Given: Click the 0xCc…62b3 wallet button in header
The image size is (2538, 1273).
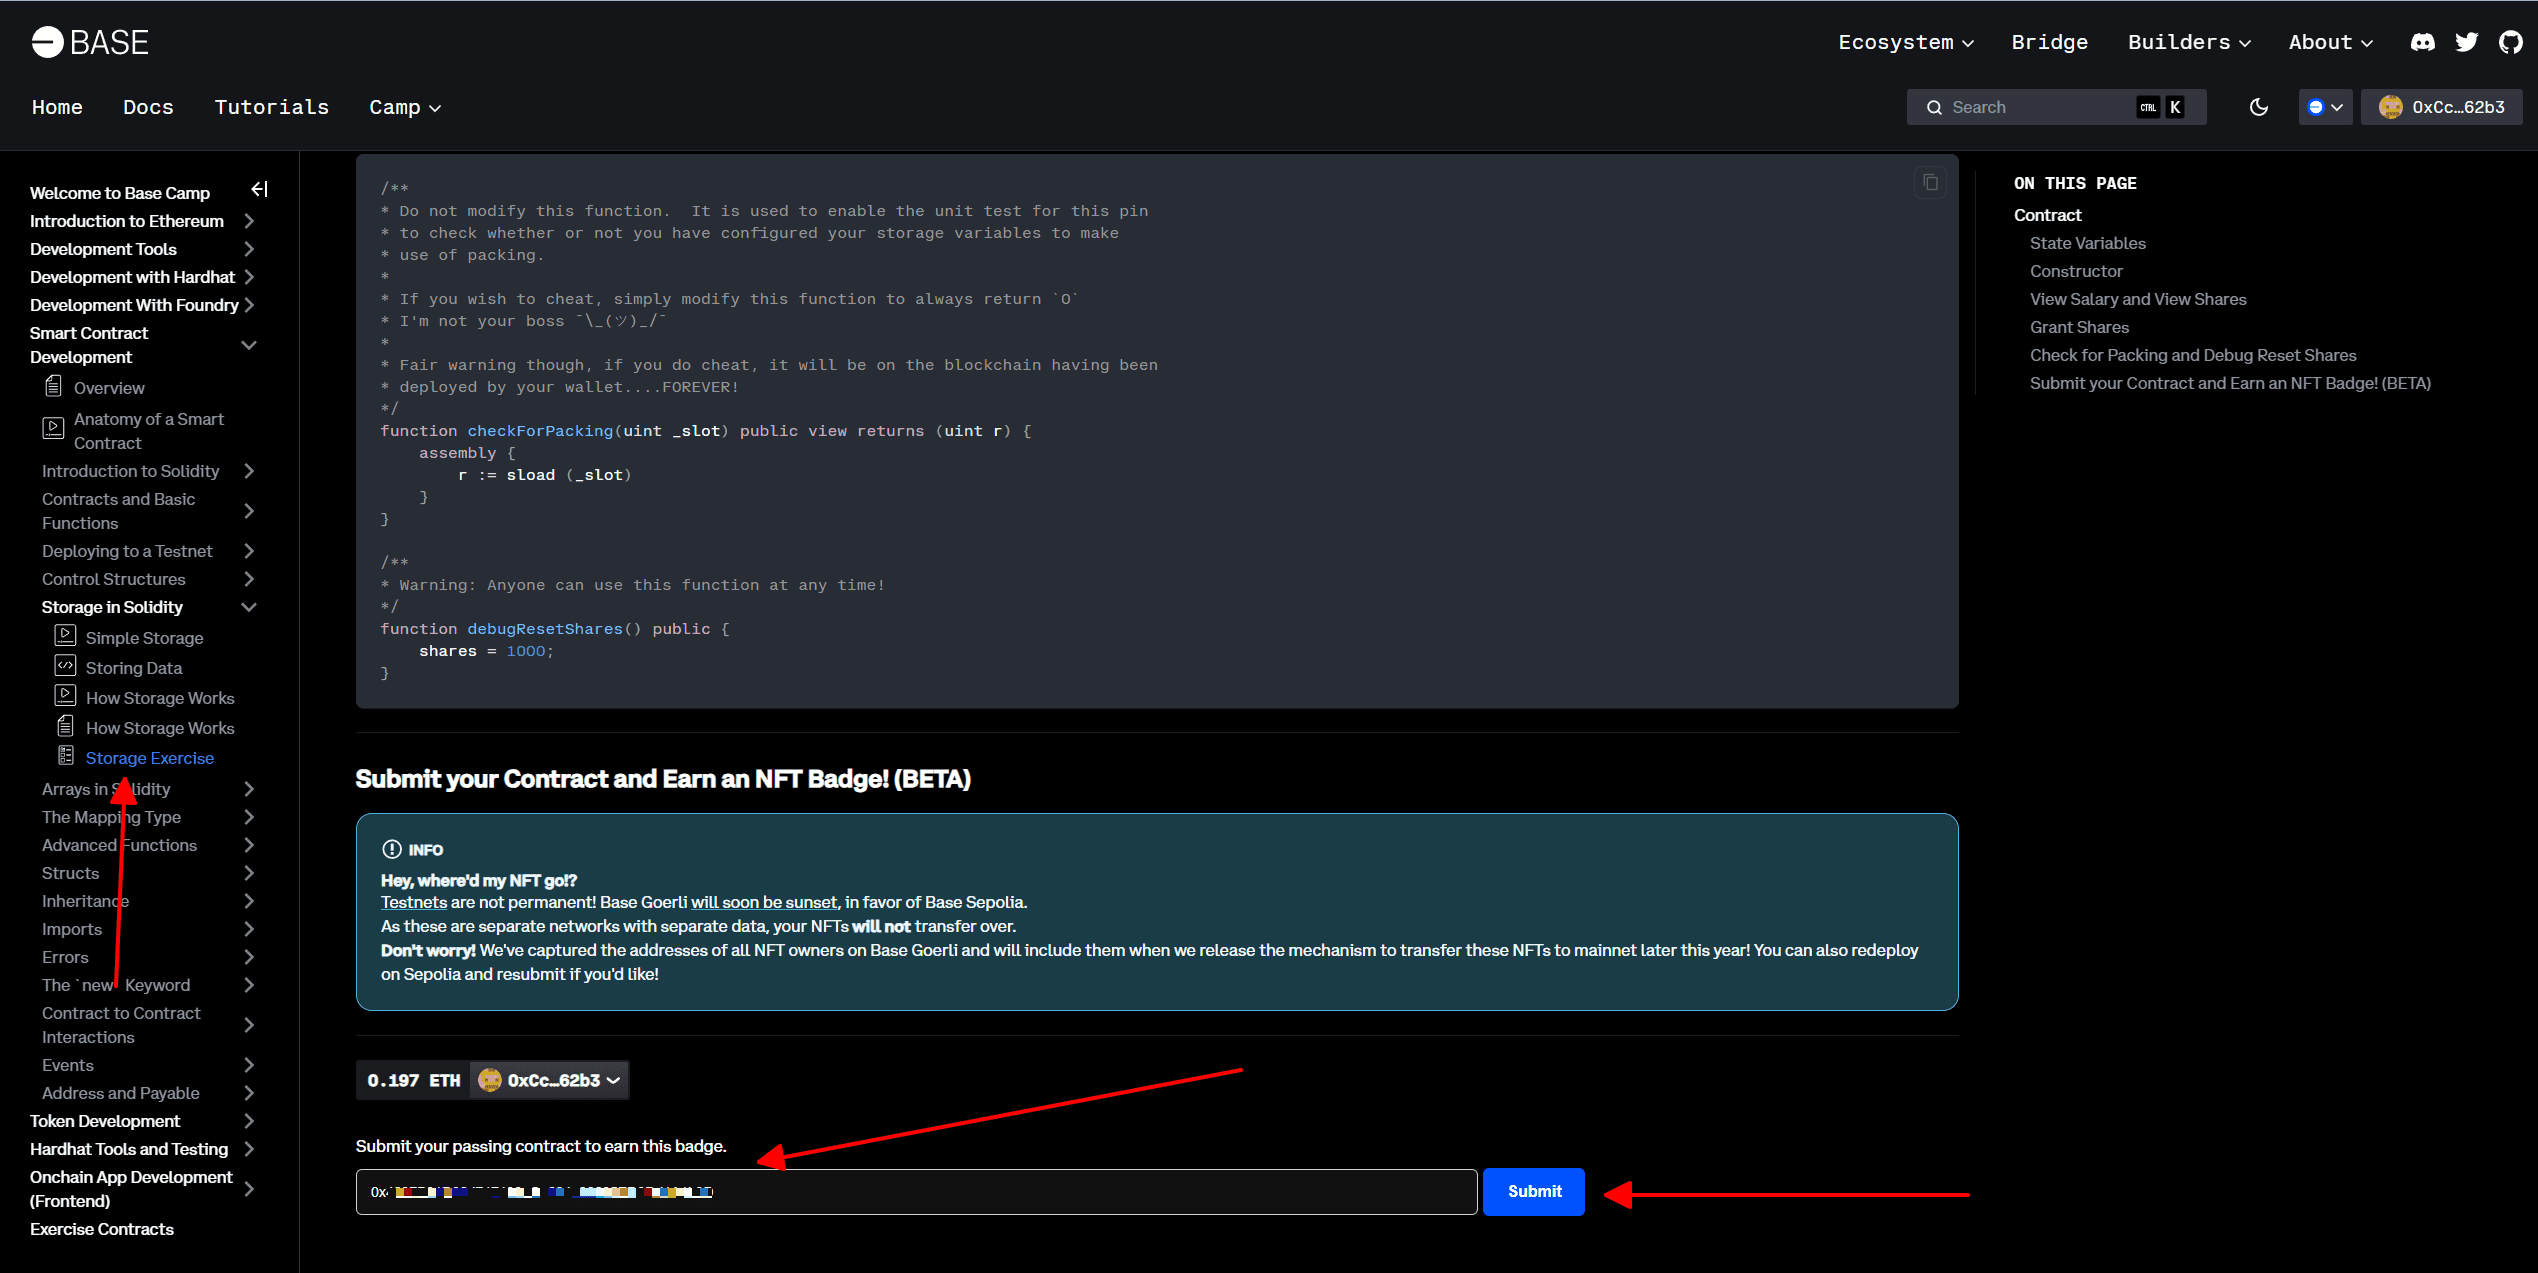Looking at the screenshot, I should (x=2442, y=107).
